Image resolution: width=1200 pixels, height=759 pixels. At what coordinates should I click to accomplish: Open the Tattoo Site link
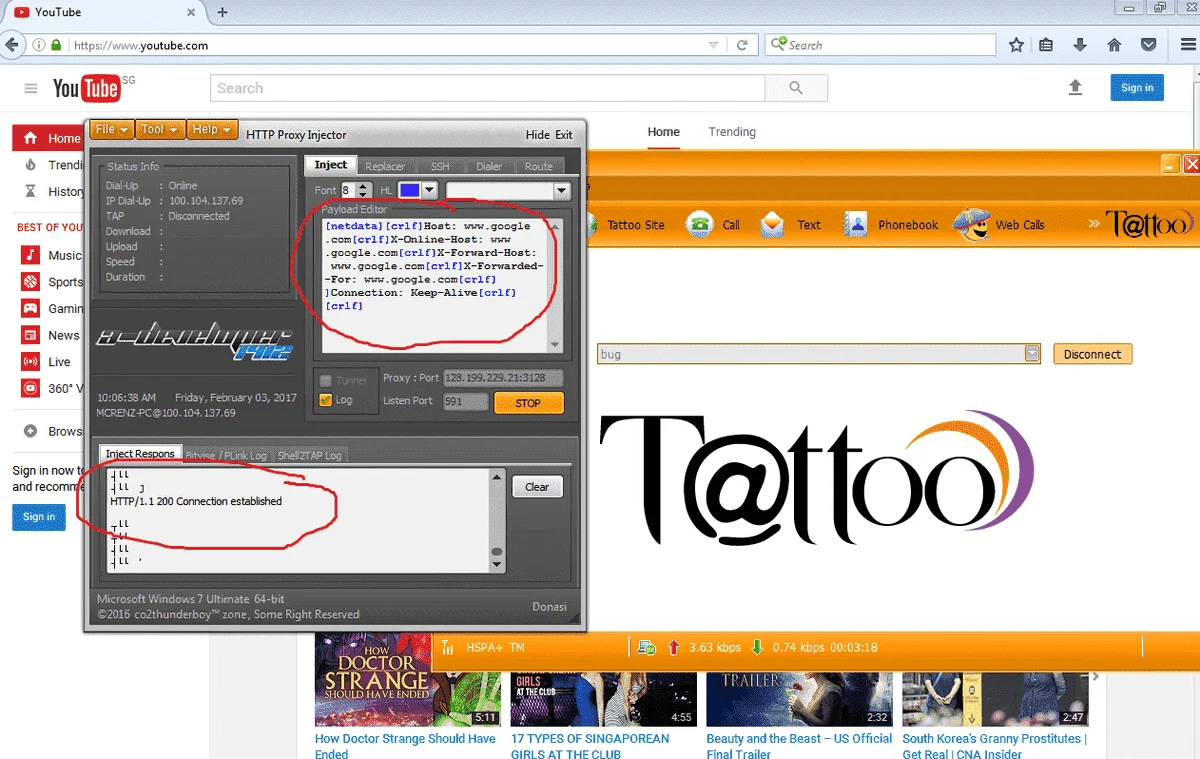636,225
